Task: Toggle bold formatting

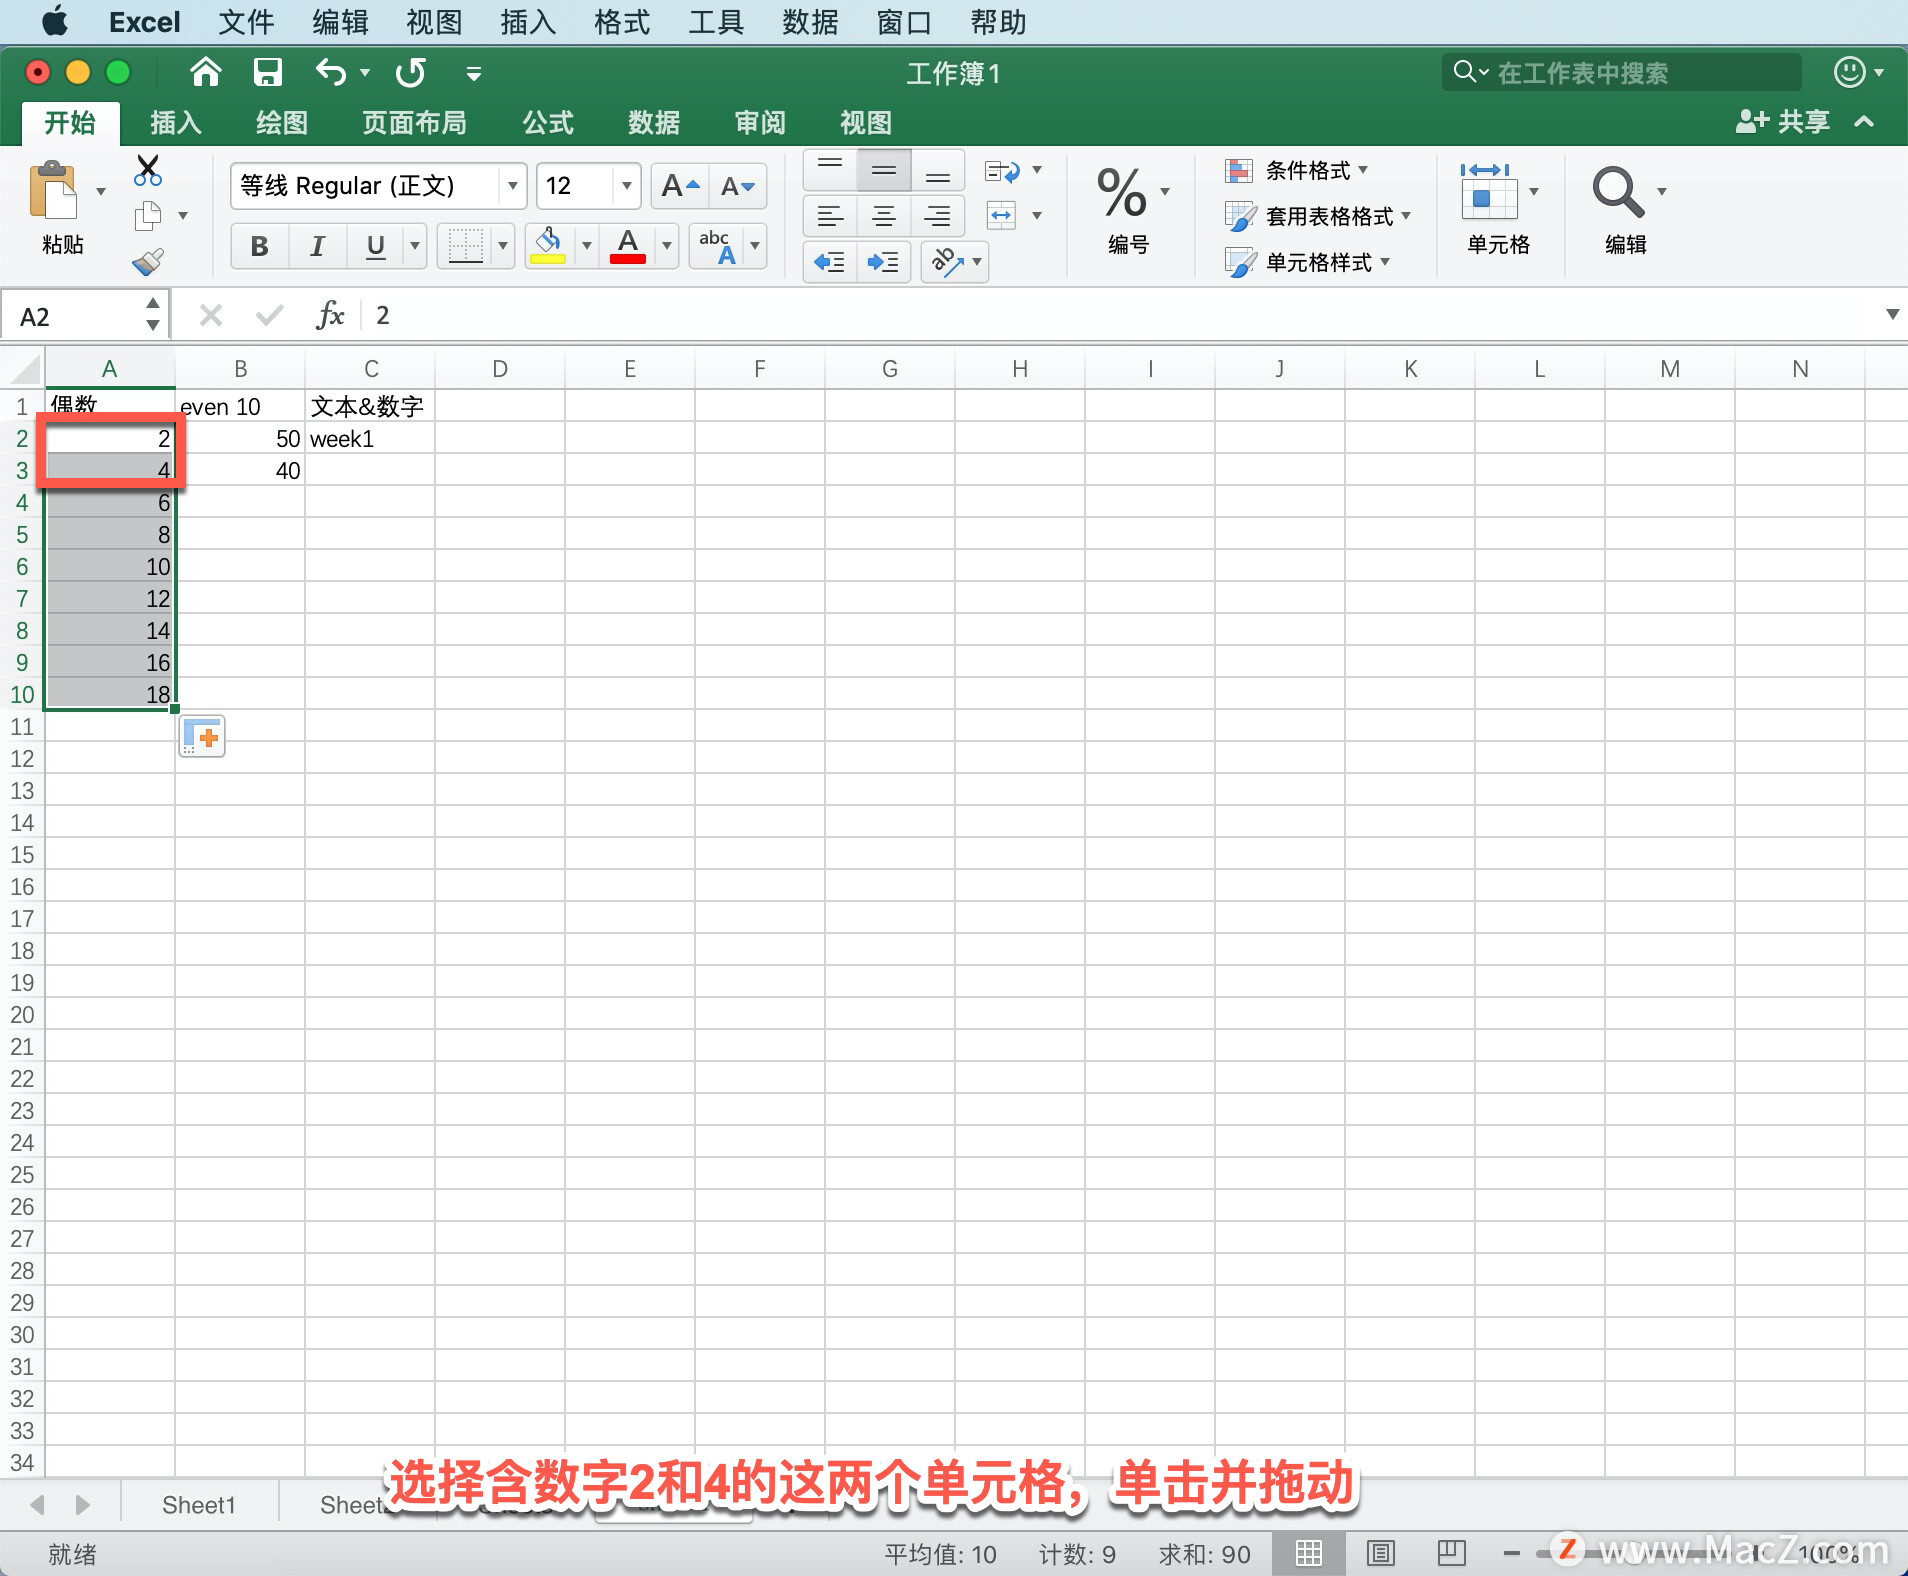Action: coord(259,246)
